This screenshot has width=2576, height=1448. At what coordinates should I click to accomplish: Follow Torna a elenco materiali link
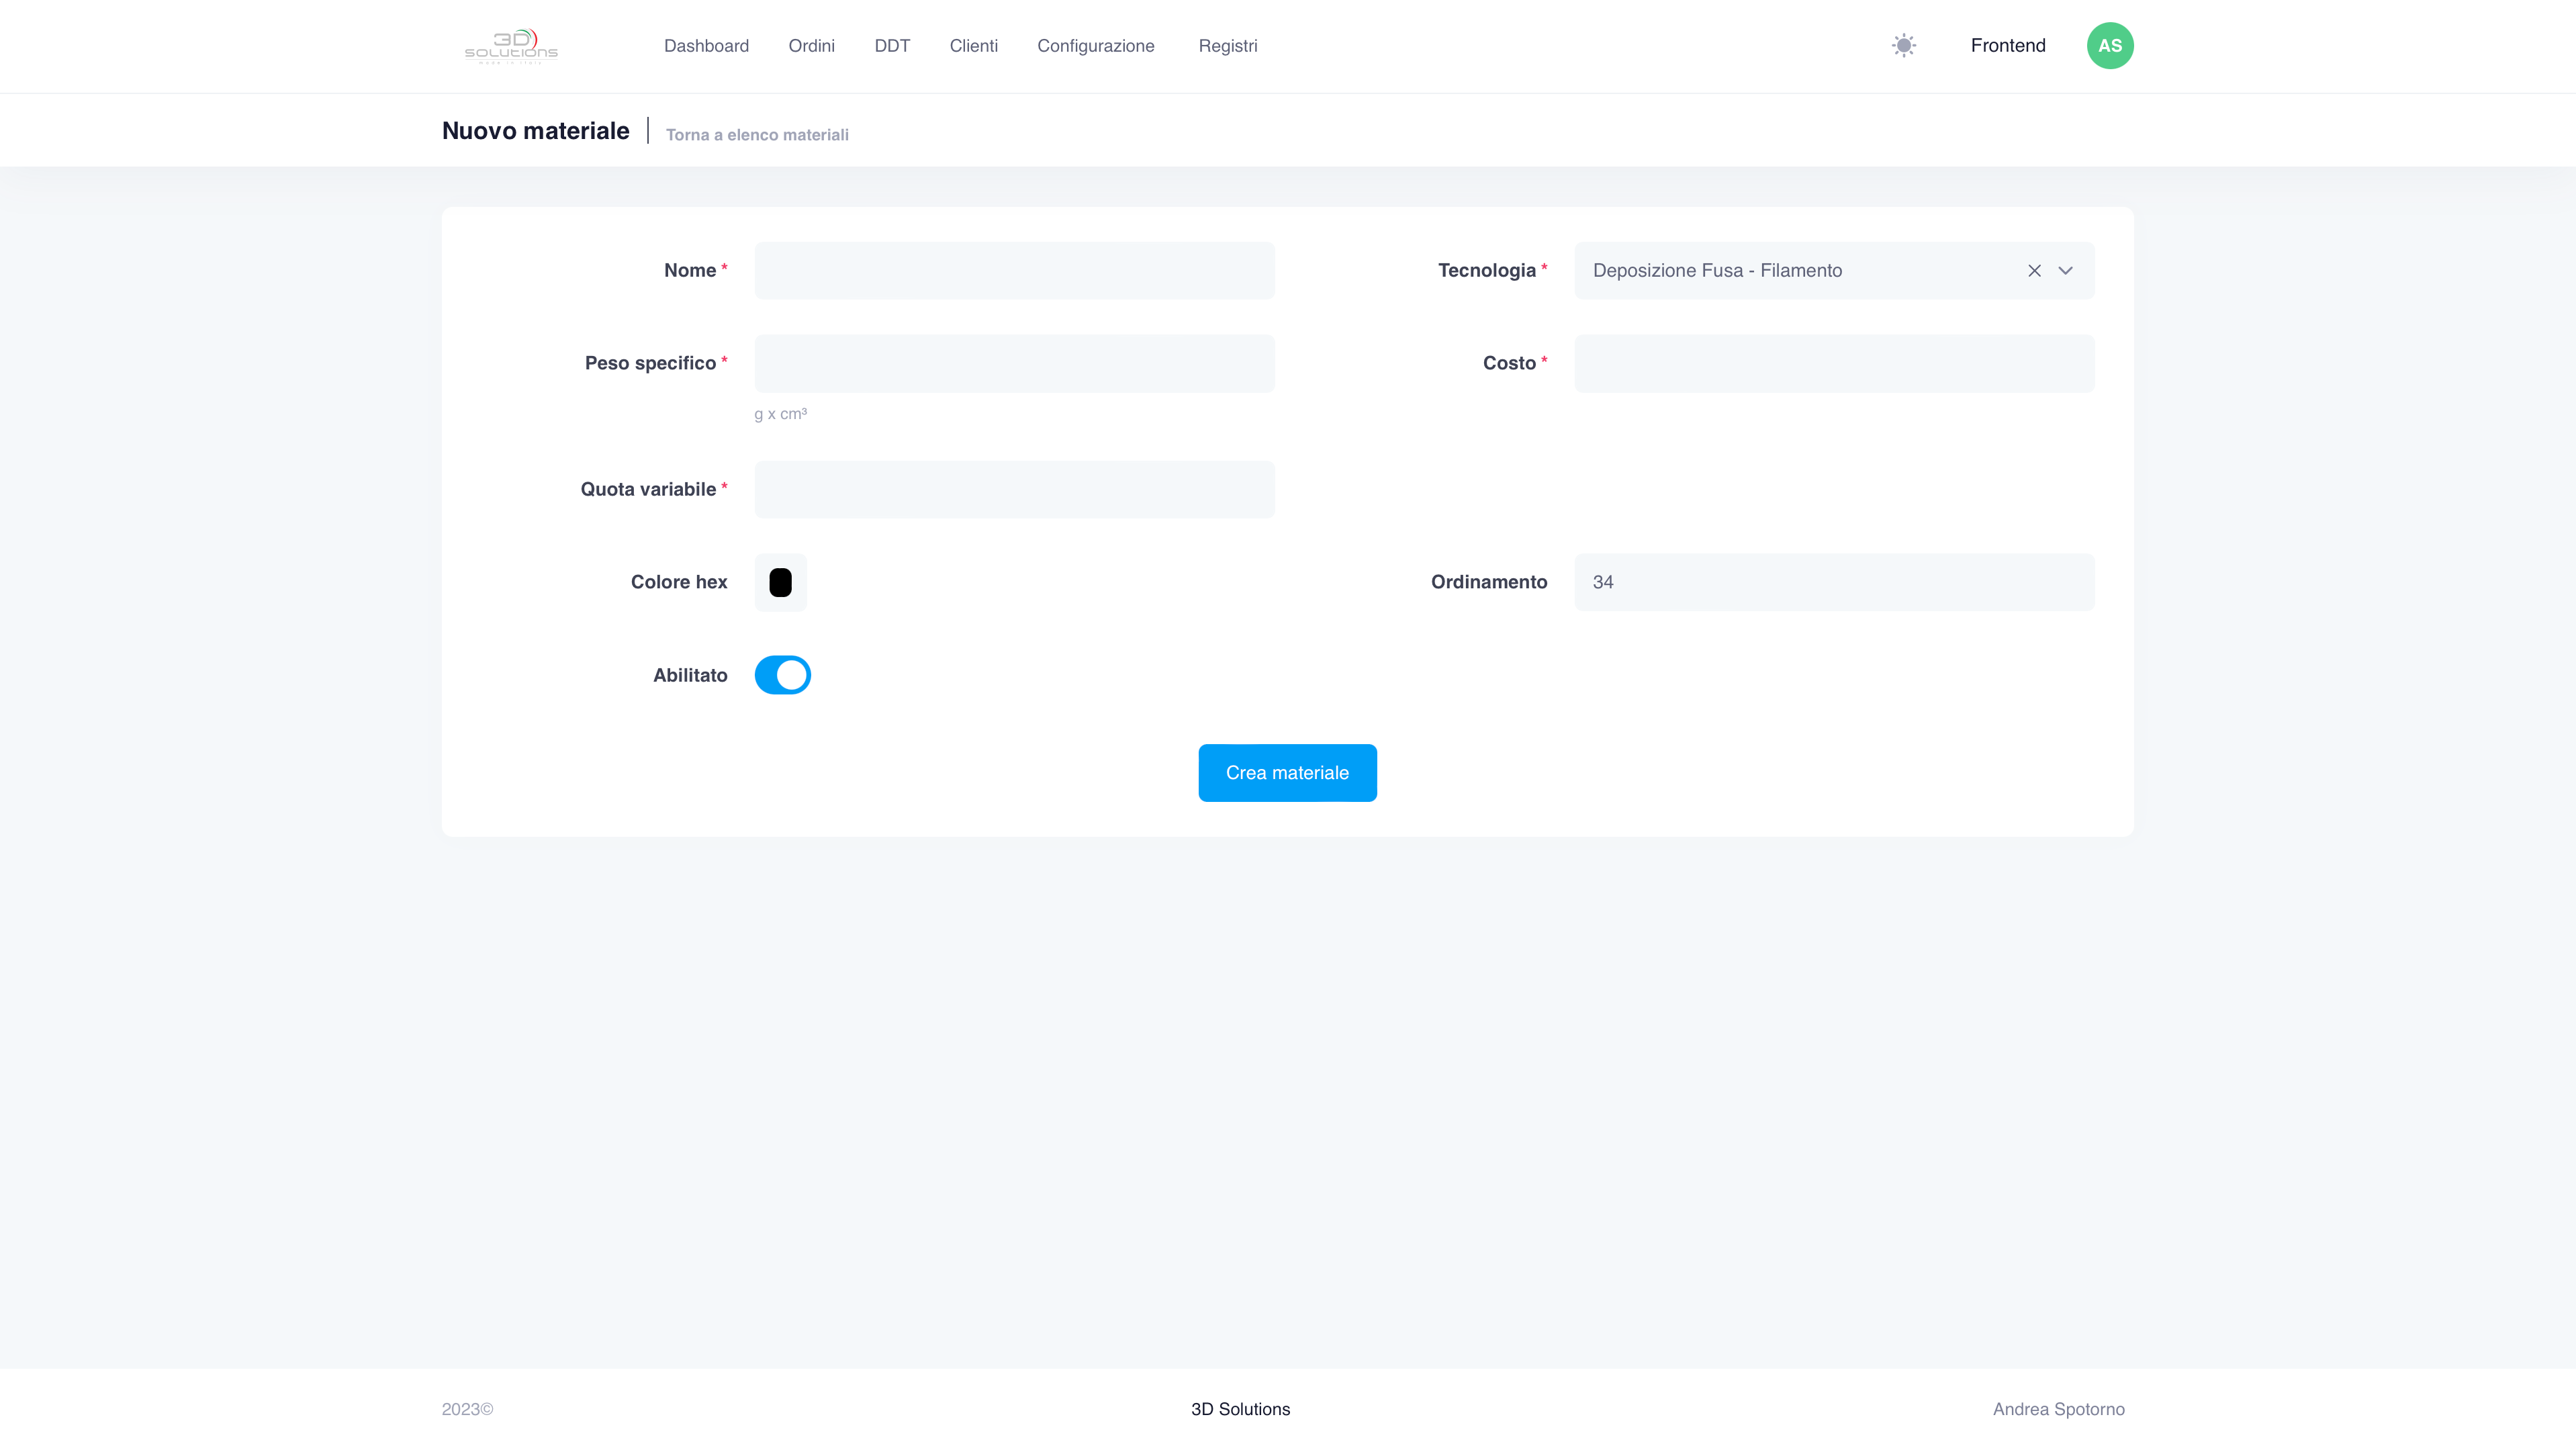pyautogui.click(x=757, y=135)
